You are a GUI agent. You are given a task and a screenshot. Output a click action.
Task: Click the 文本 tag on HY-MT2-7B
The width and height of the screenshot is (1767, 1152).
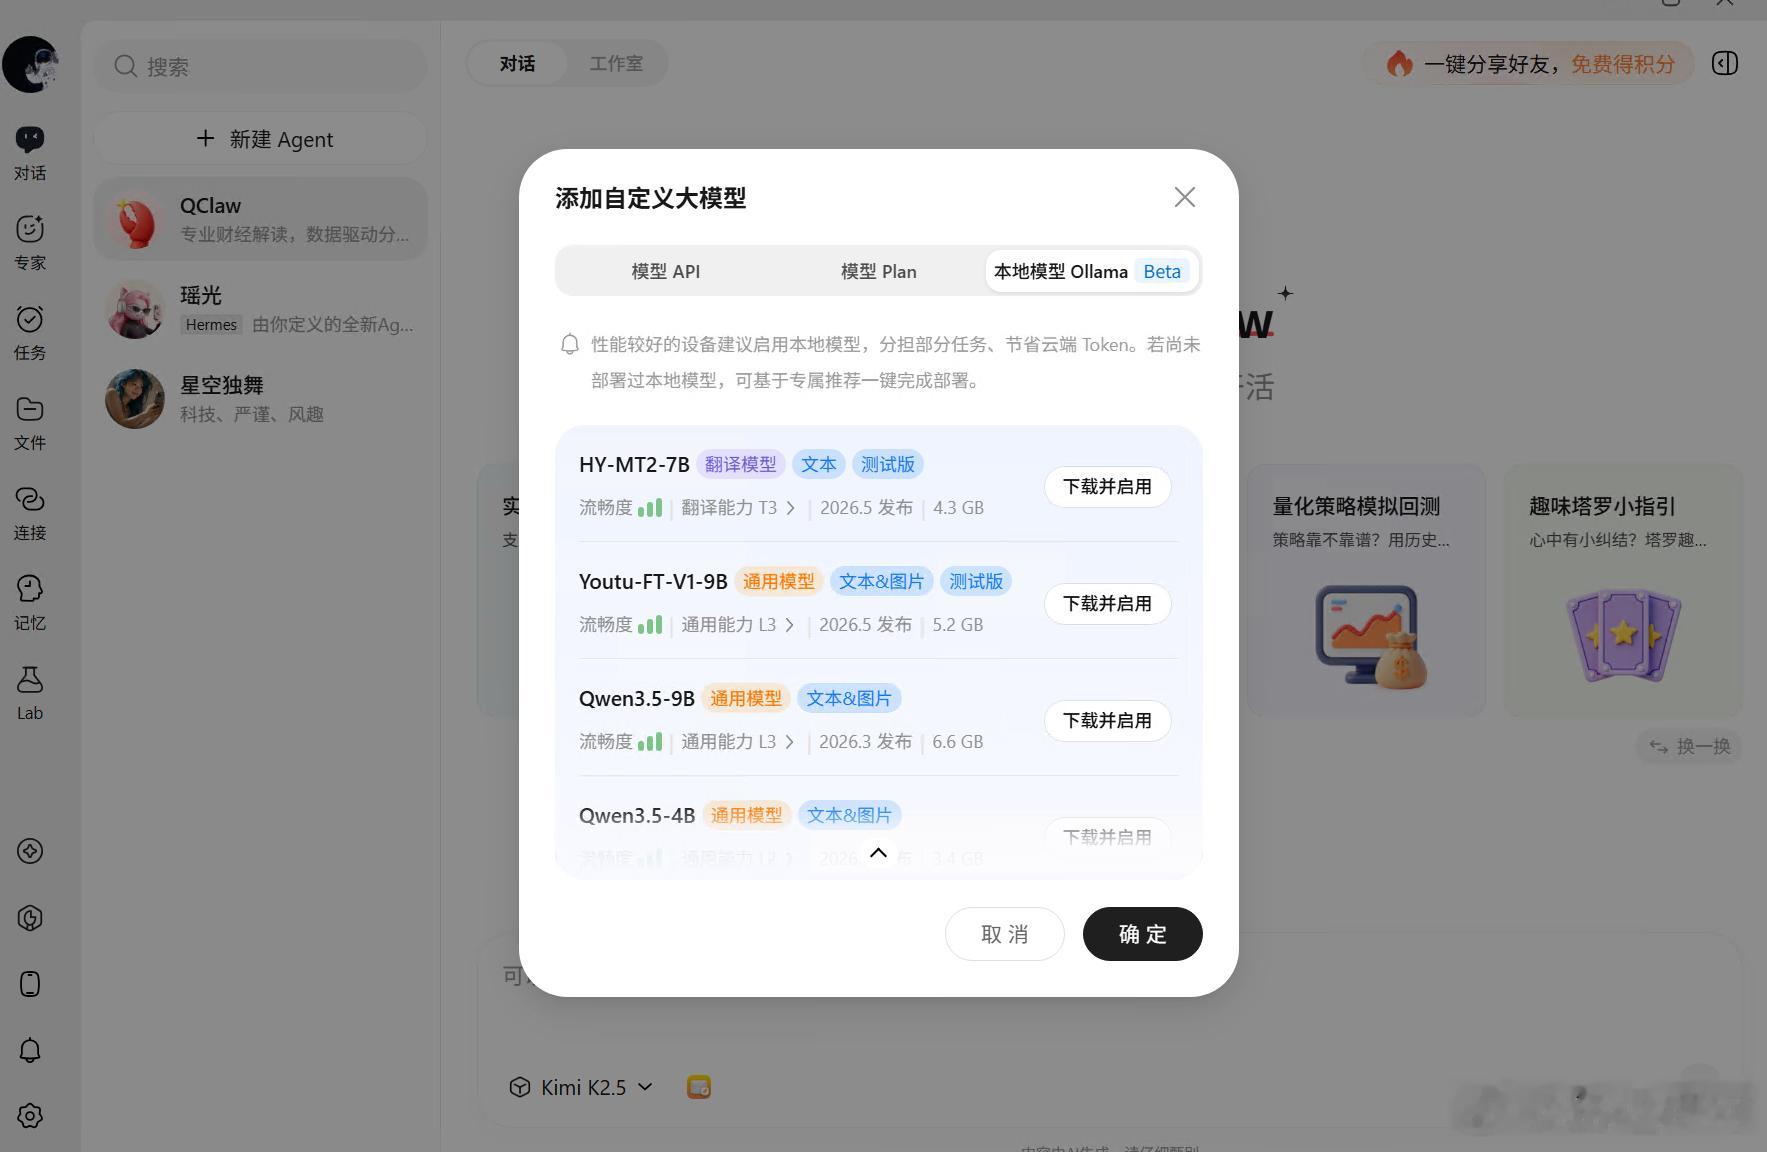click(x=819, y=465)
